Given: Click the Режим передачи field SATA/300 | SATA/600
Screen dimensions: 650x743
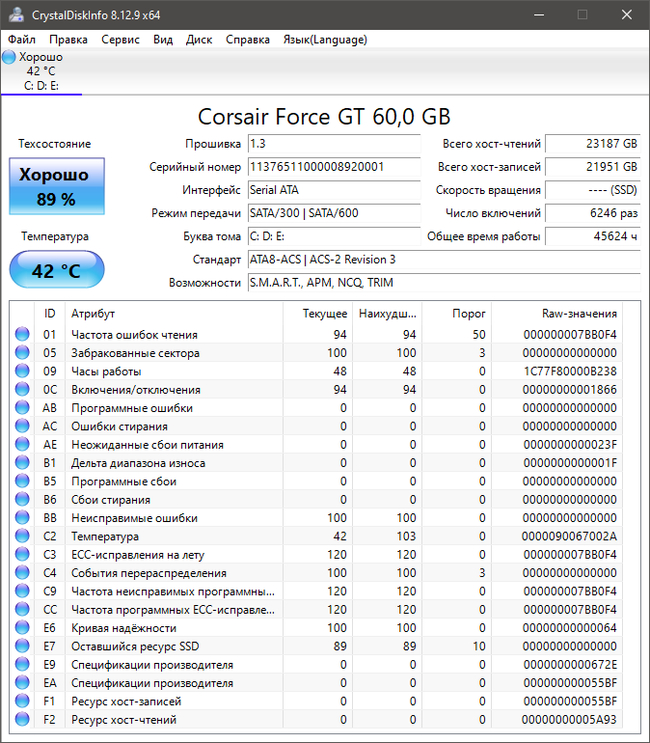Looking at the screenshot, I should click(334, 213).
